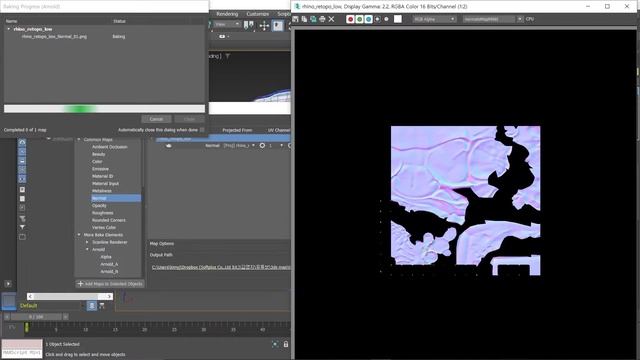Click the green baking progress bar
This screenshot has height=360, width=640.
[x=104, y=108]
